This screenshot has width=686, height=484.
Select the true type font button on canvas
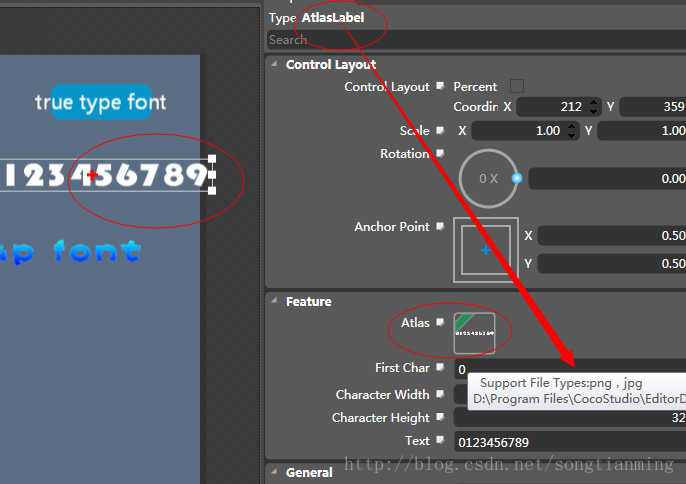[x=101, y=102]
